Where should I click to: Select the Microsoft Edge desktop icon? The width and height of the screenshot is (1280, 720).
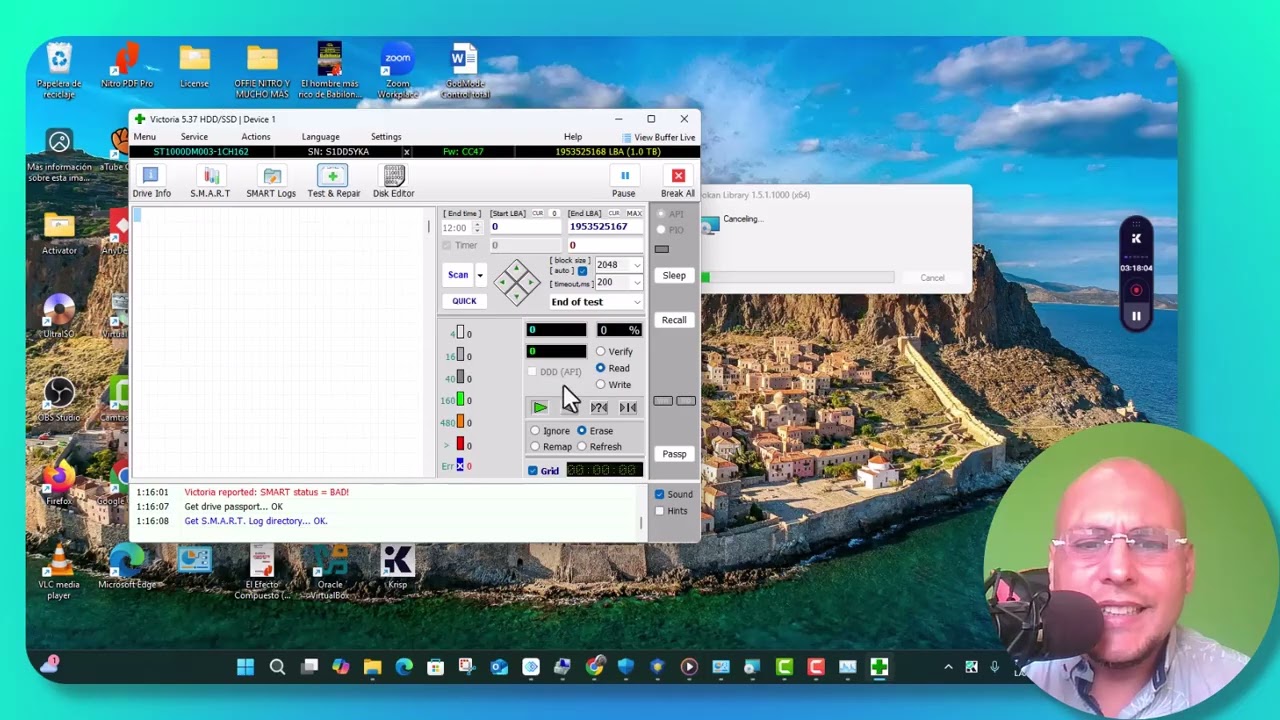pos(127,568)
